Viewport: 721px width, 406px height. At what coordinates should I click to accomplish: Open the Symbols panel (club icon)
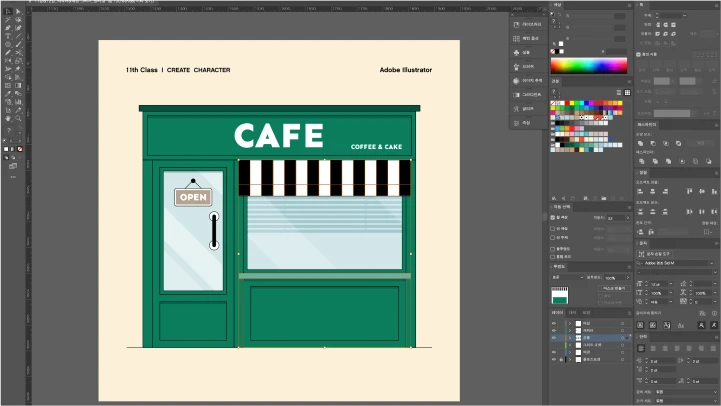pos(527,52)
